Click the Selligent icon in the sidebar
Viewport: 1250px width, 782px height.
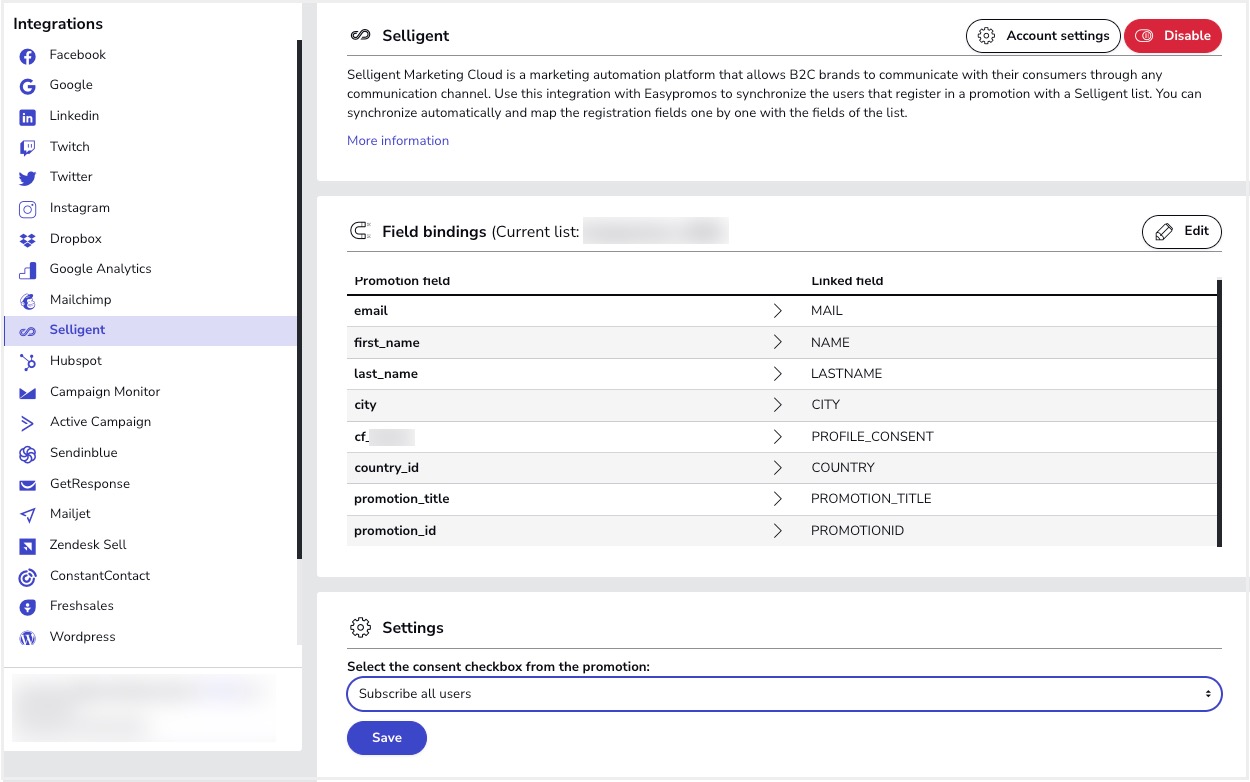28,331
